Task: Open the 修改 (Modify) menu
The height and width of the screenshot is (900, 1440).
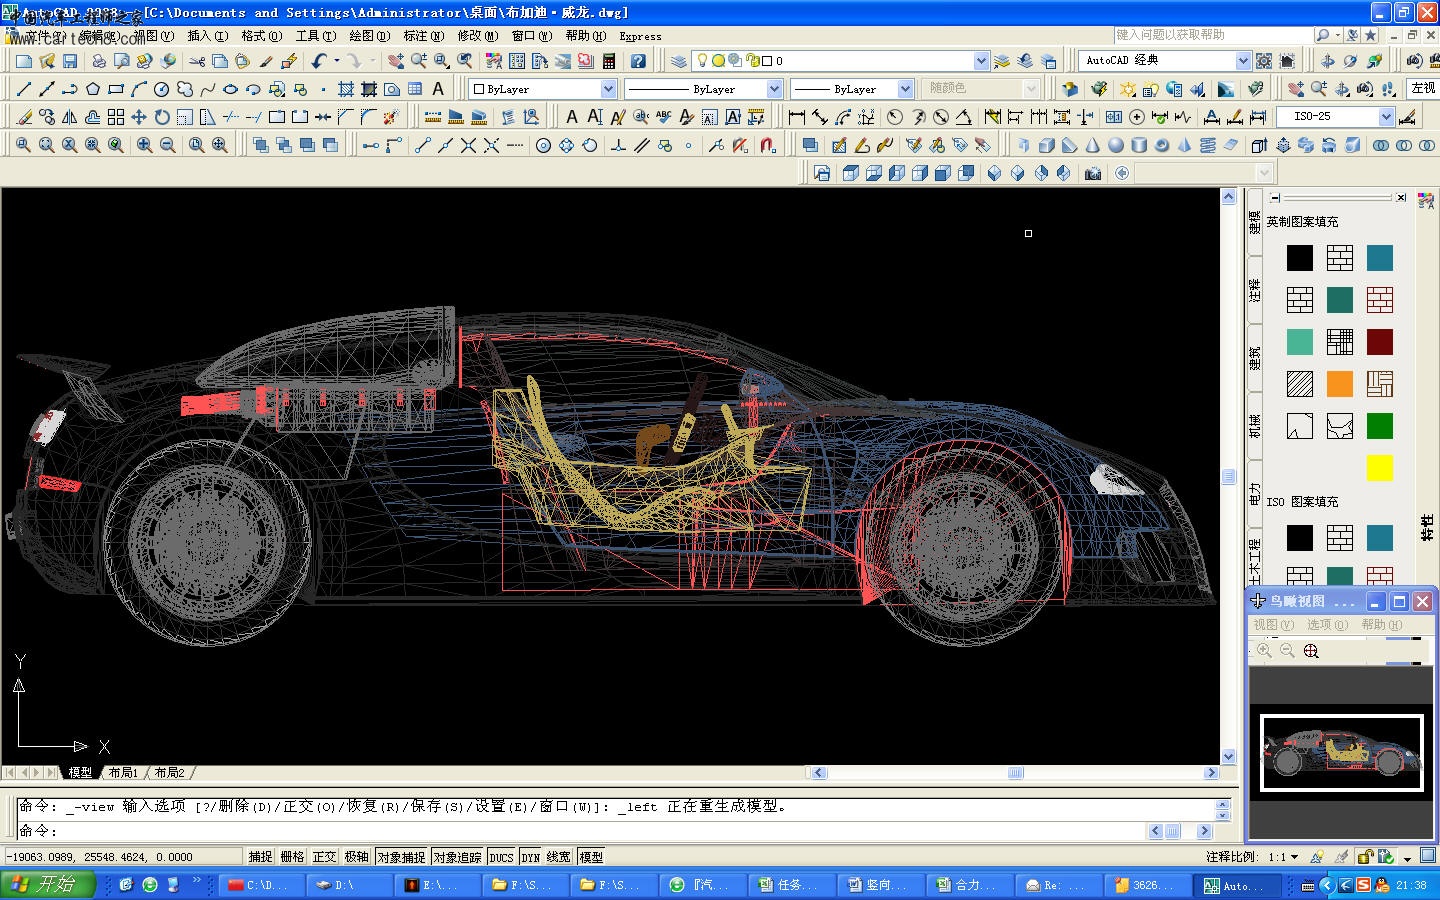Action: pyautogui.click(x=478, y=36)
